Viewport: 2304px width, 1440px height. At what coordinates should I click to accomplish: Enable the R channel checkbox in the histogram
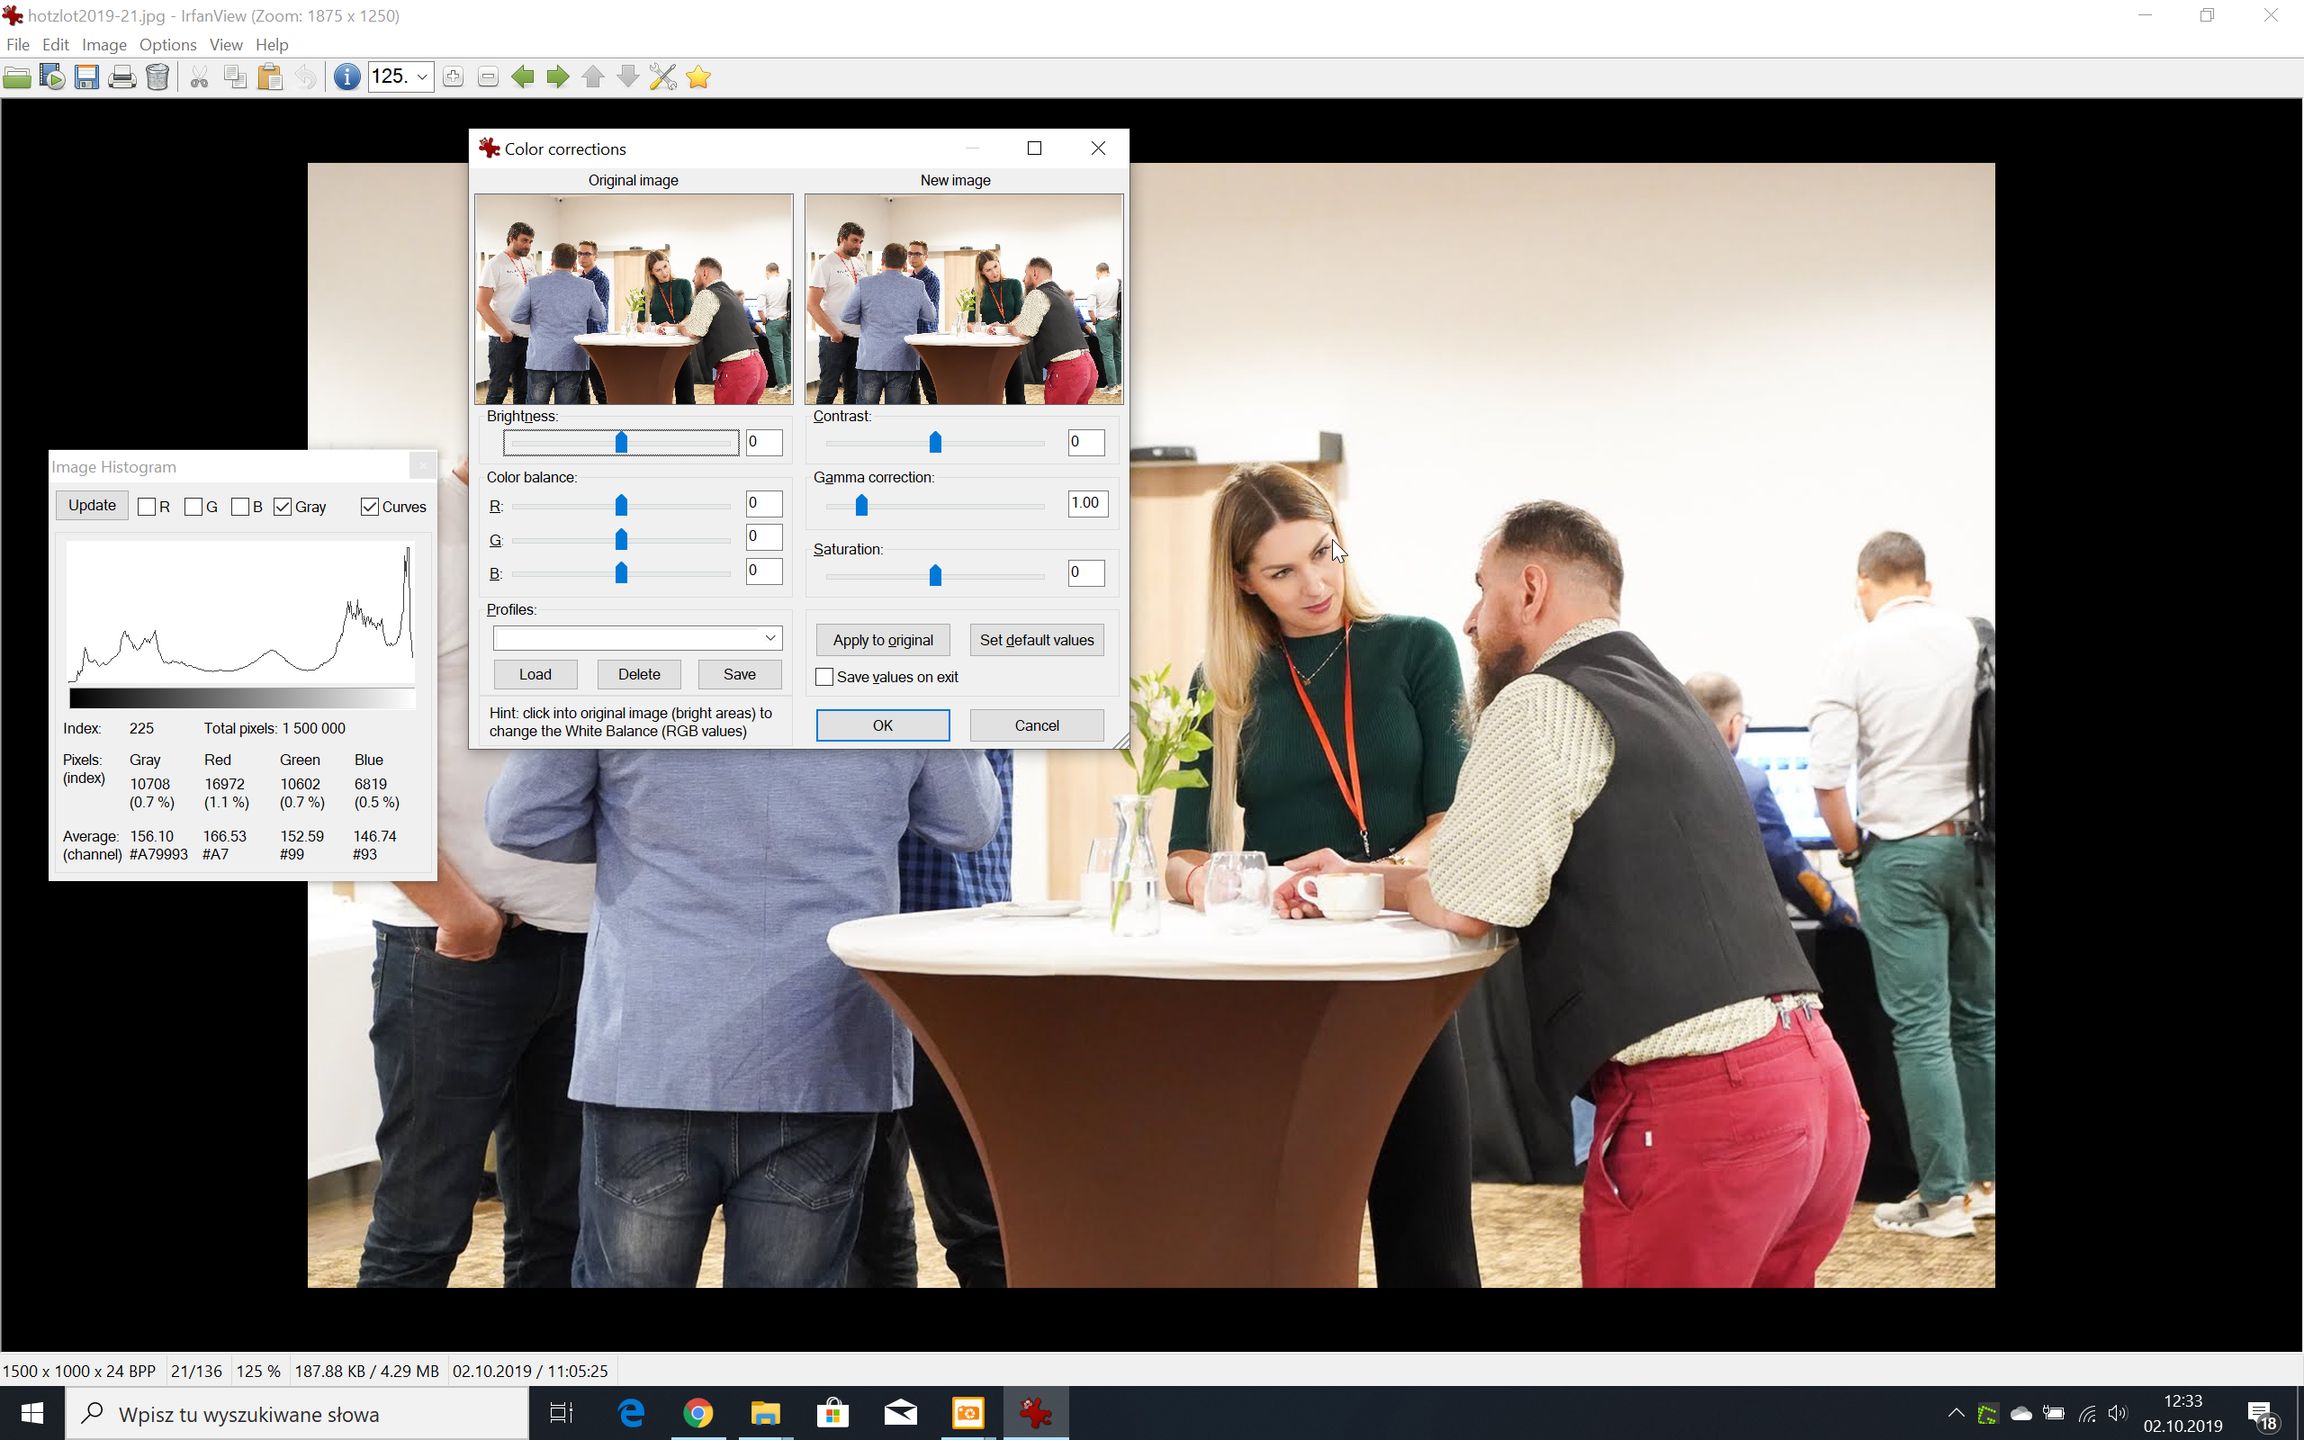pyautogui.click(x=147, y=507)
